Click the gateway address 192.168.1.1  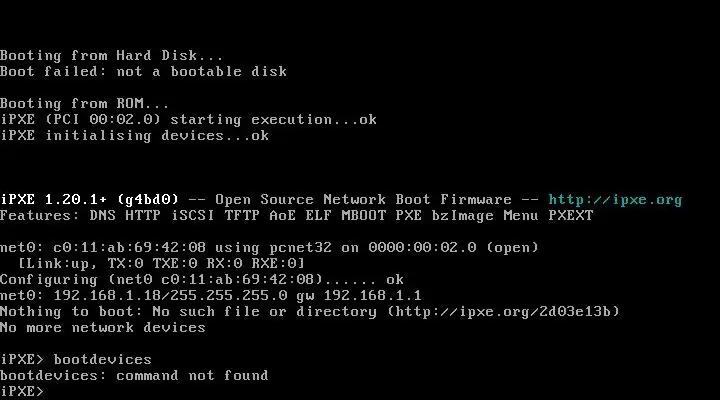click(x=372, y=295)
